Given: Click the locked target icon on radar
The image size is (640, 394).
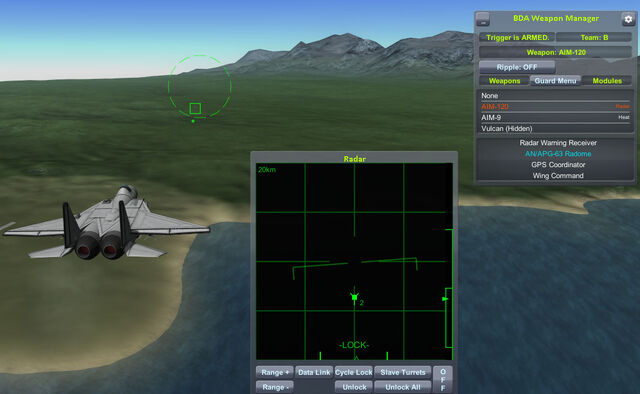Looking at the screenshot, I should coord(354,298).
